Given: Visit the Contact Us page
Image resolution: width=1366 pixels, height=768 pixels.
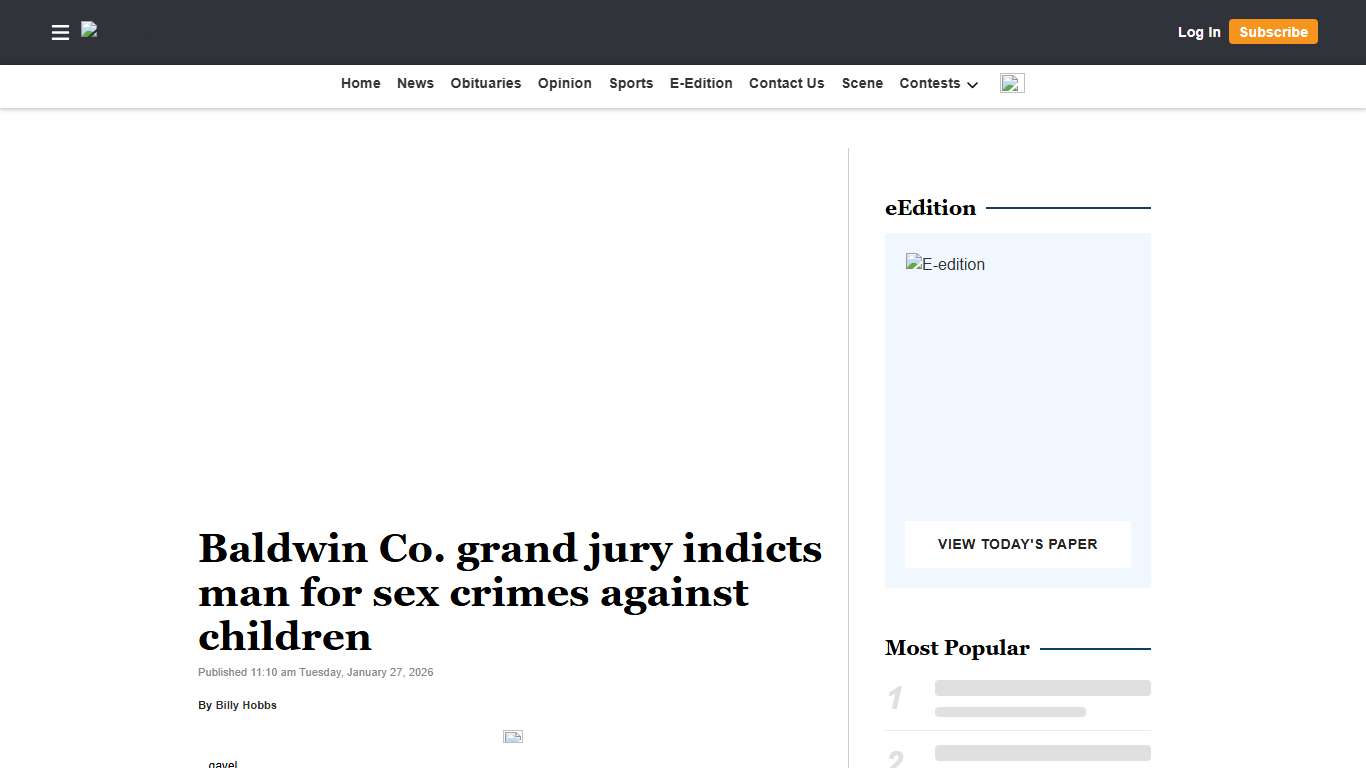Looking at the screenshot, I should point(786,83).
